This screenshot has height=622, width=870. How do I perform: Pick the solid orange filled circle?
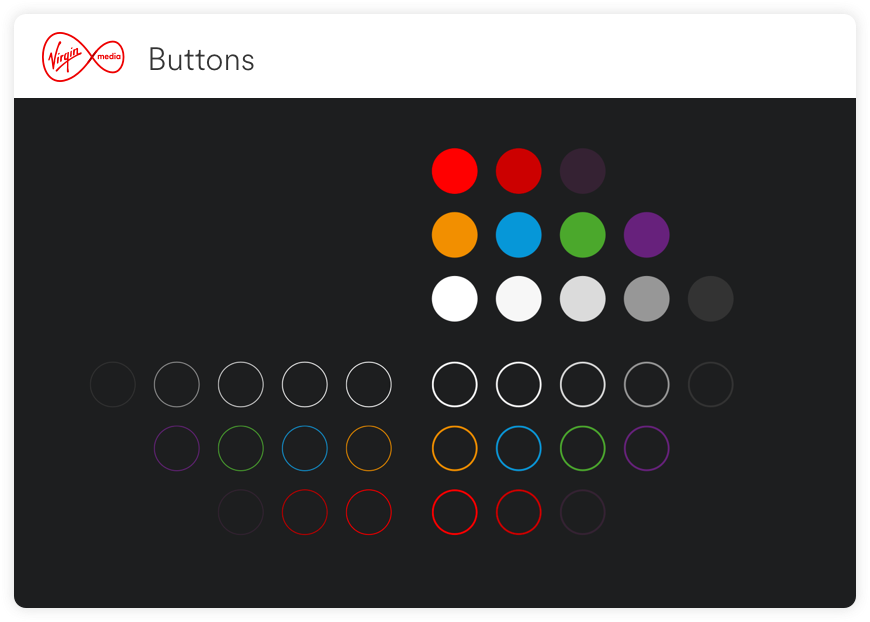pyautogui.click(x=455, y=235)
